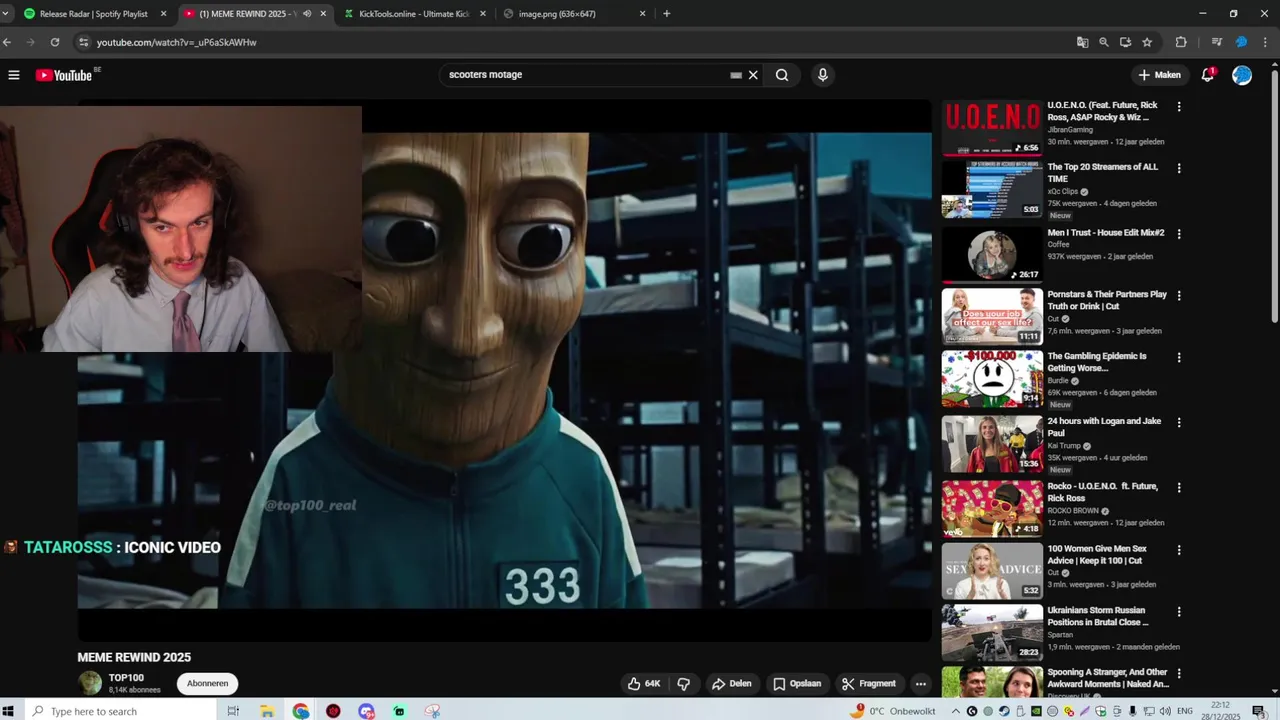This screenshot has width=1280, height=720.
Task: Open a new browser tab
Action: 667,14
